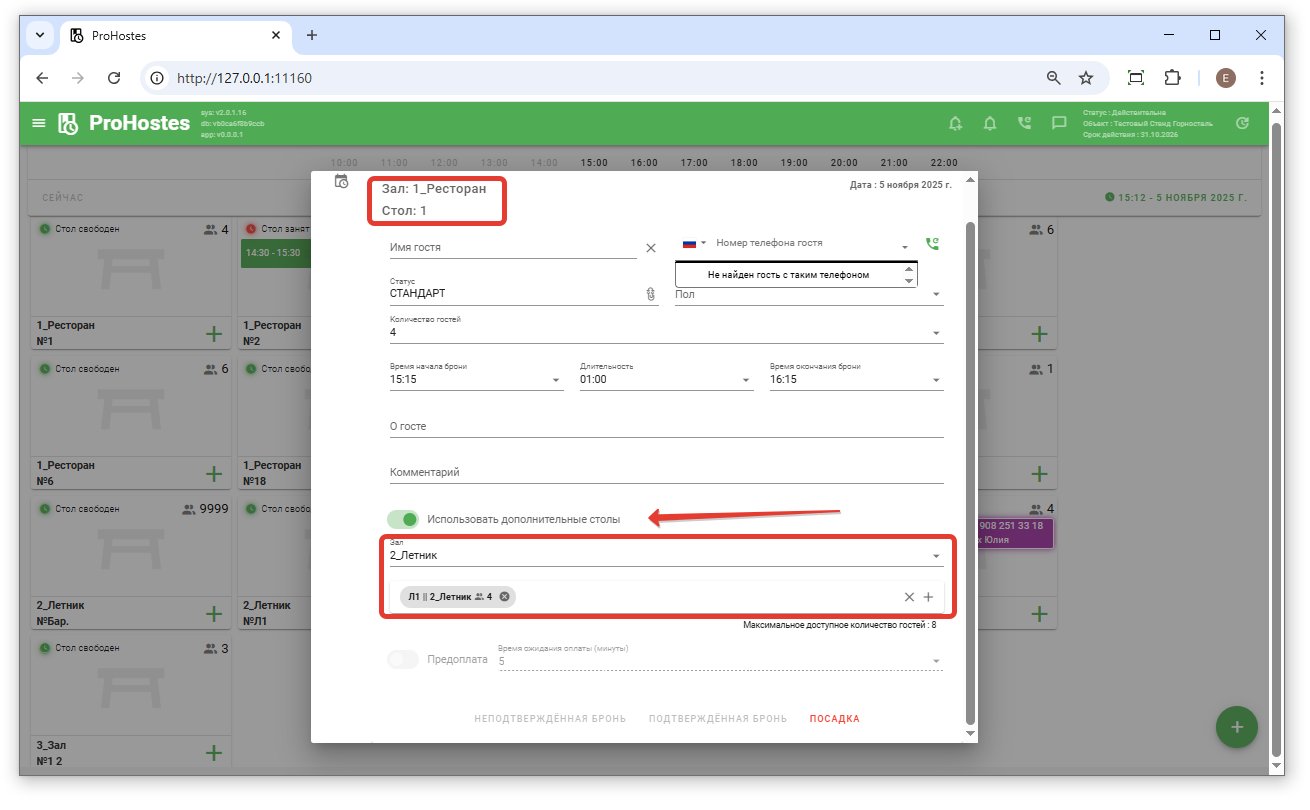Click the paperclip icon in Статус field
The image size is (1310, 810).
pos(649,294)
